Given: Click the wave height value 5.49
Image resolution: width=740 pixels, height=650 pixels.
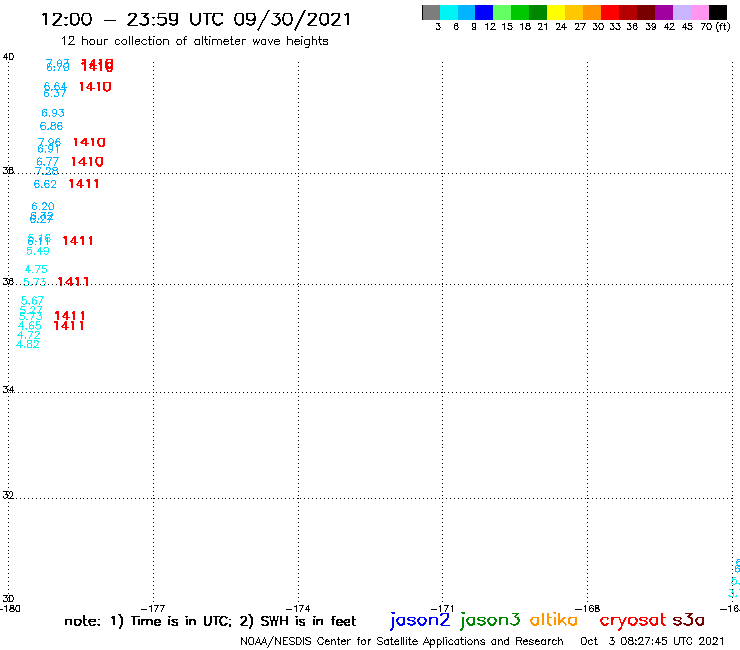Looking at the screenshot, I should (38, 251).
